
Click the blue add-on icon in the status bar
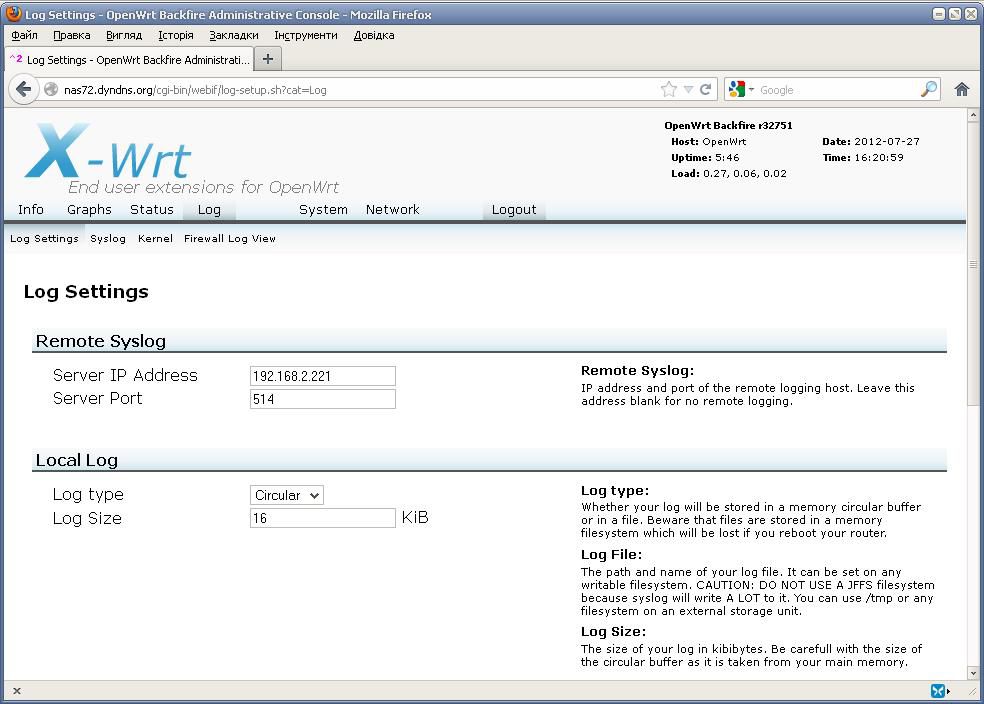point(938,691)
